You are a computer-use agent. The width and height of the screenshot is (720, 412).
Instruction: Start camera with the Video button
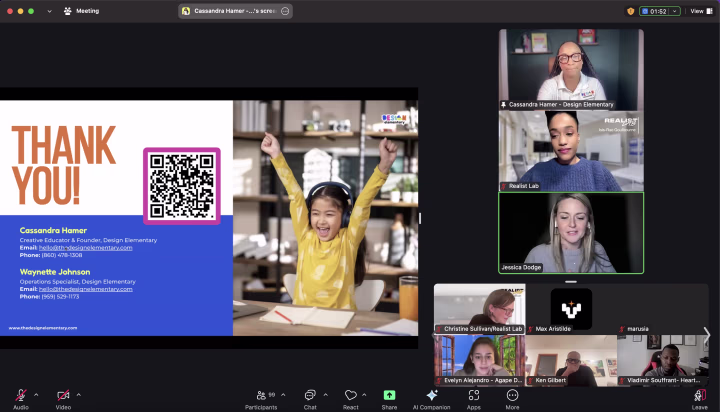click(x=63, y=399)
